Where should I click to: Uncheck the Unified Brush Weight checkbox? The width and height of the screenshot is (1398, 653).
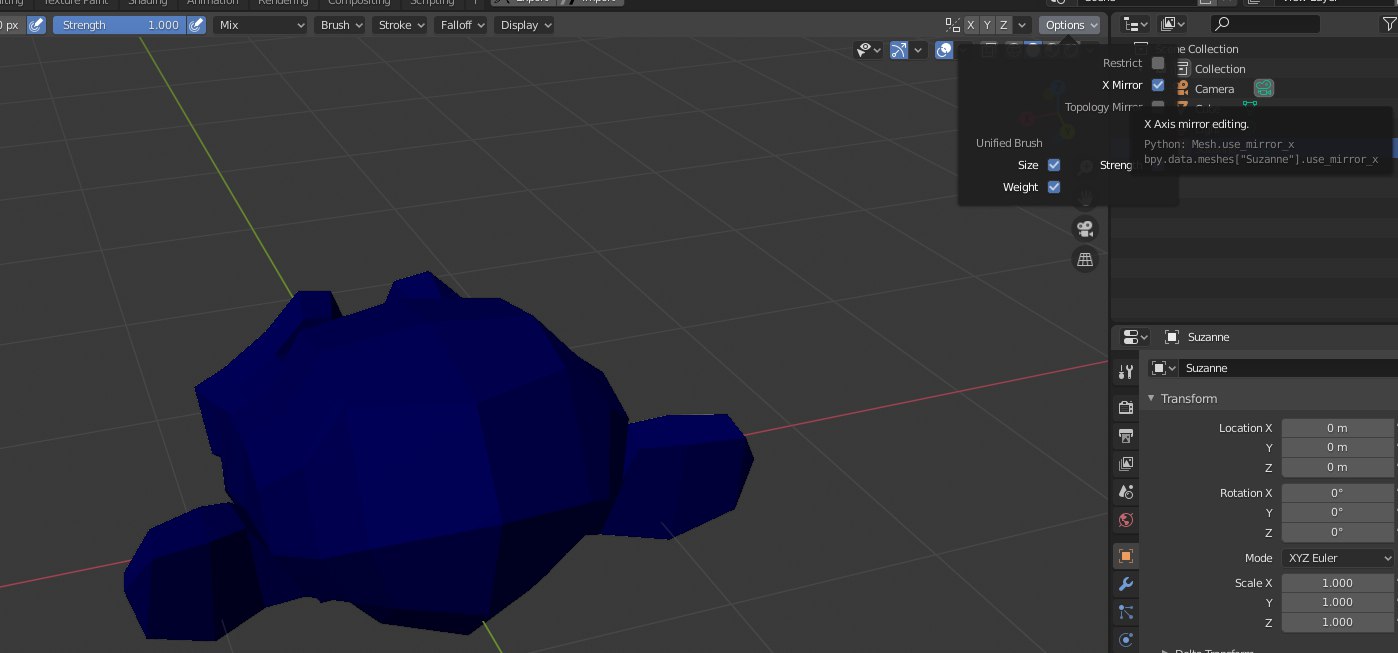click(x=1054, y=187)
